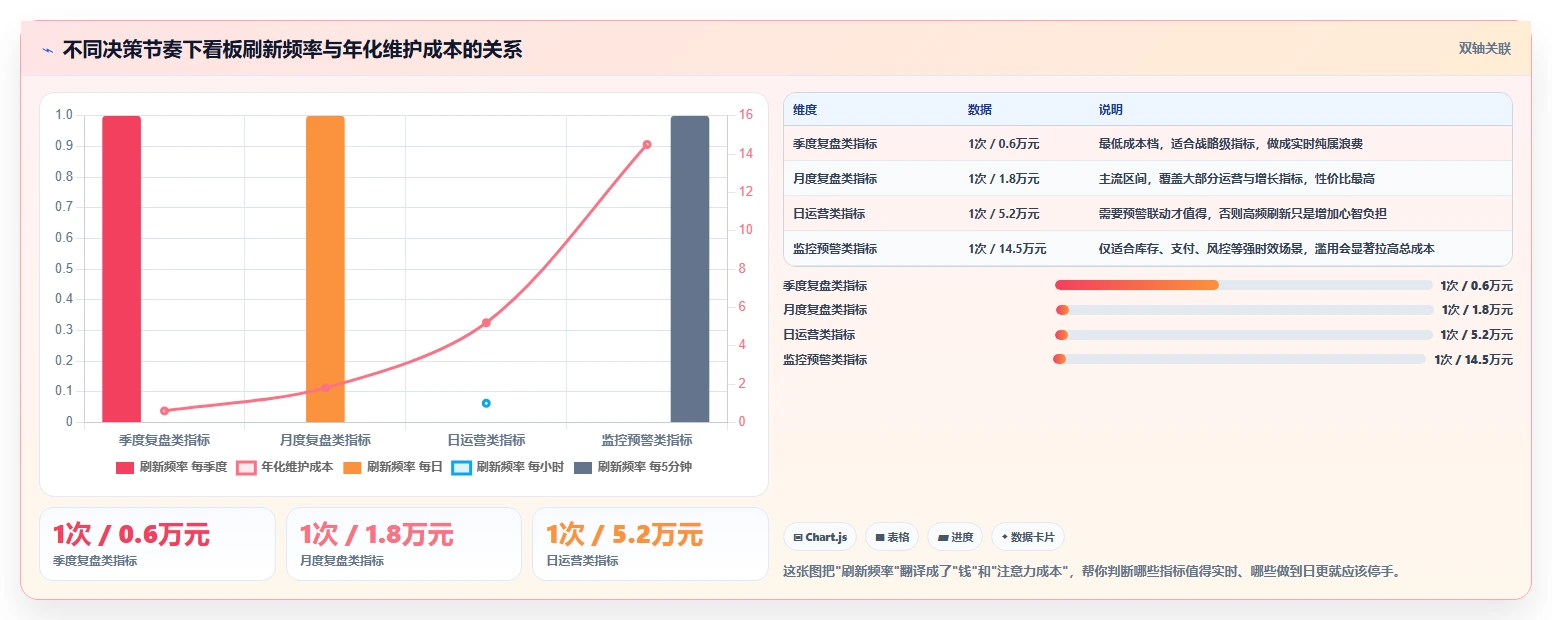Click the 进度 chip

955,537
